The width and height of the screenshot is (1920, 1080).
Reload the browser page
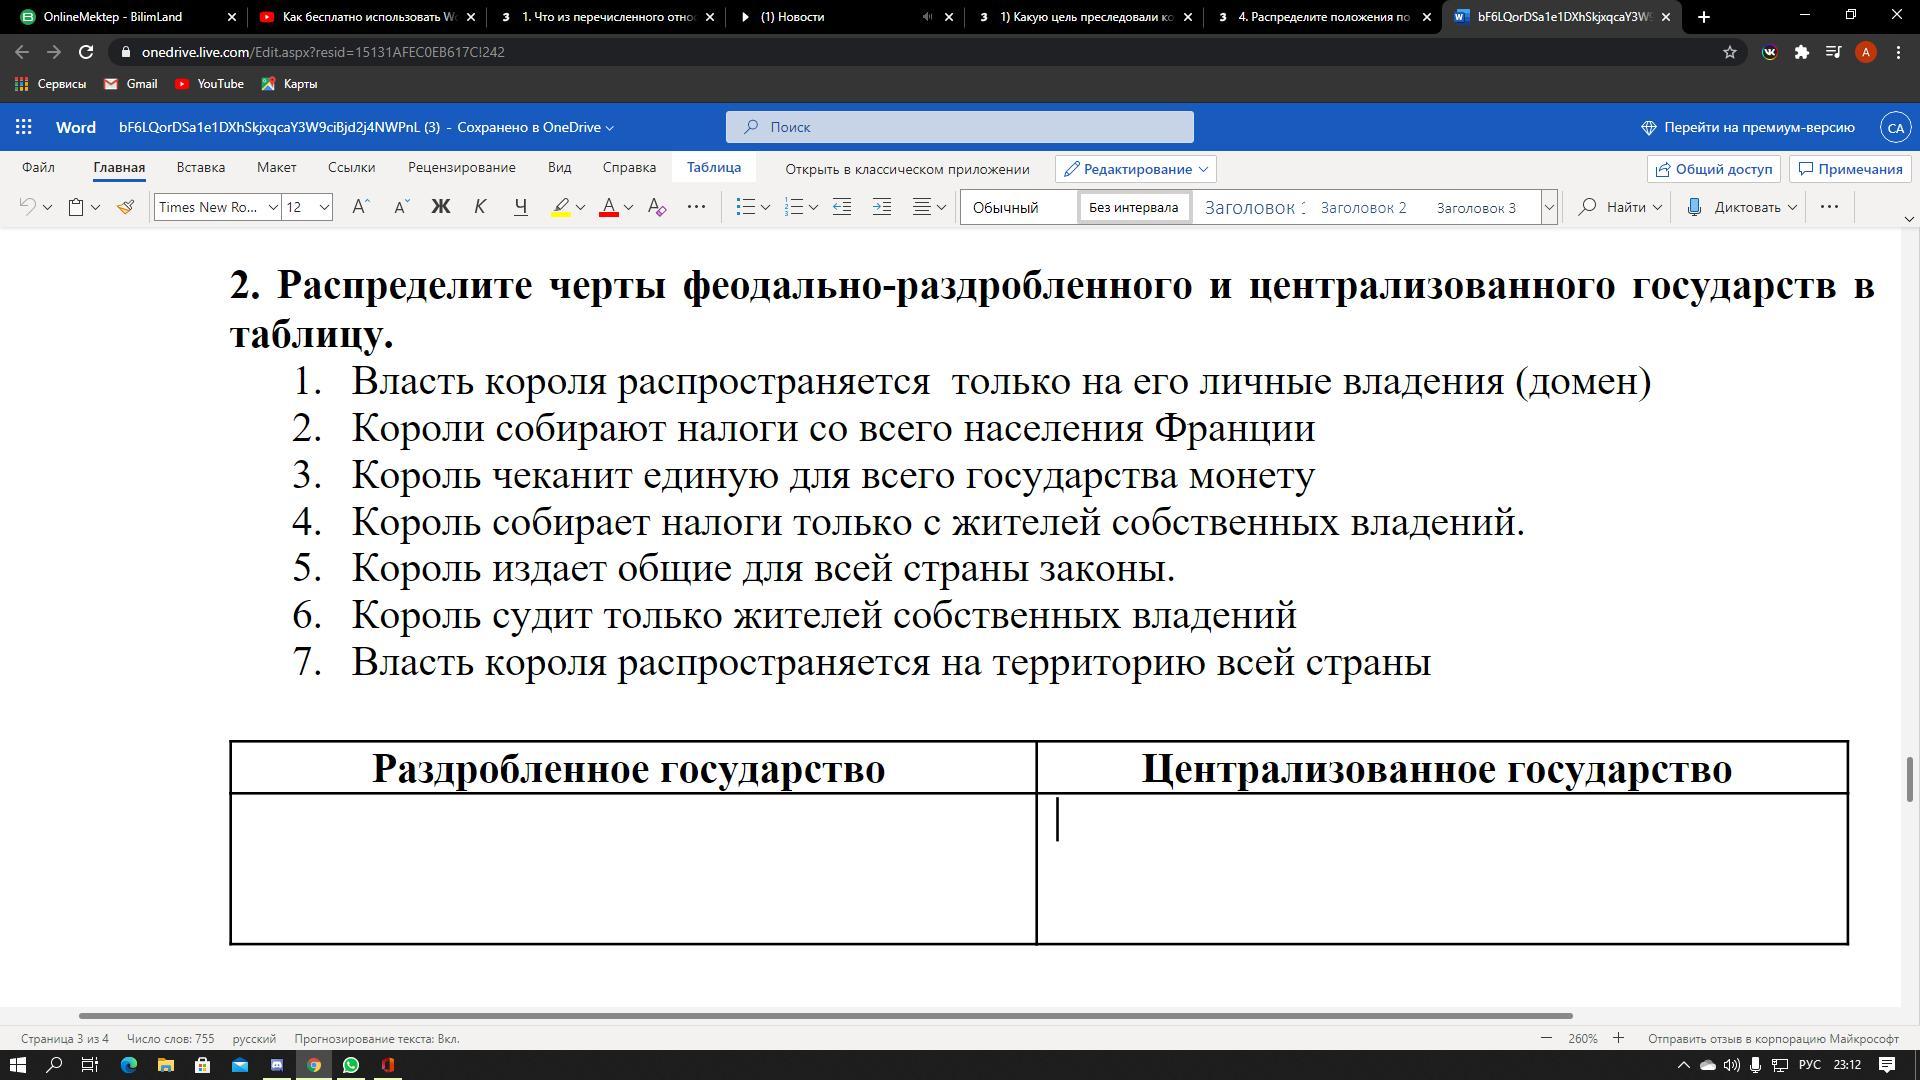pyautogui.click(x=86, y=52)
